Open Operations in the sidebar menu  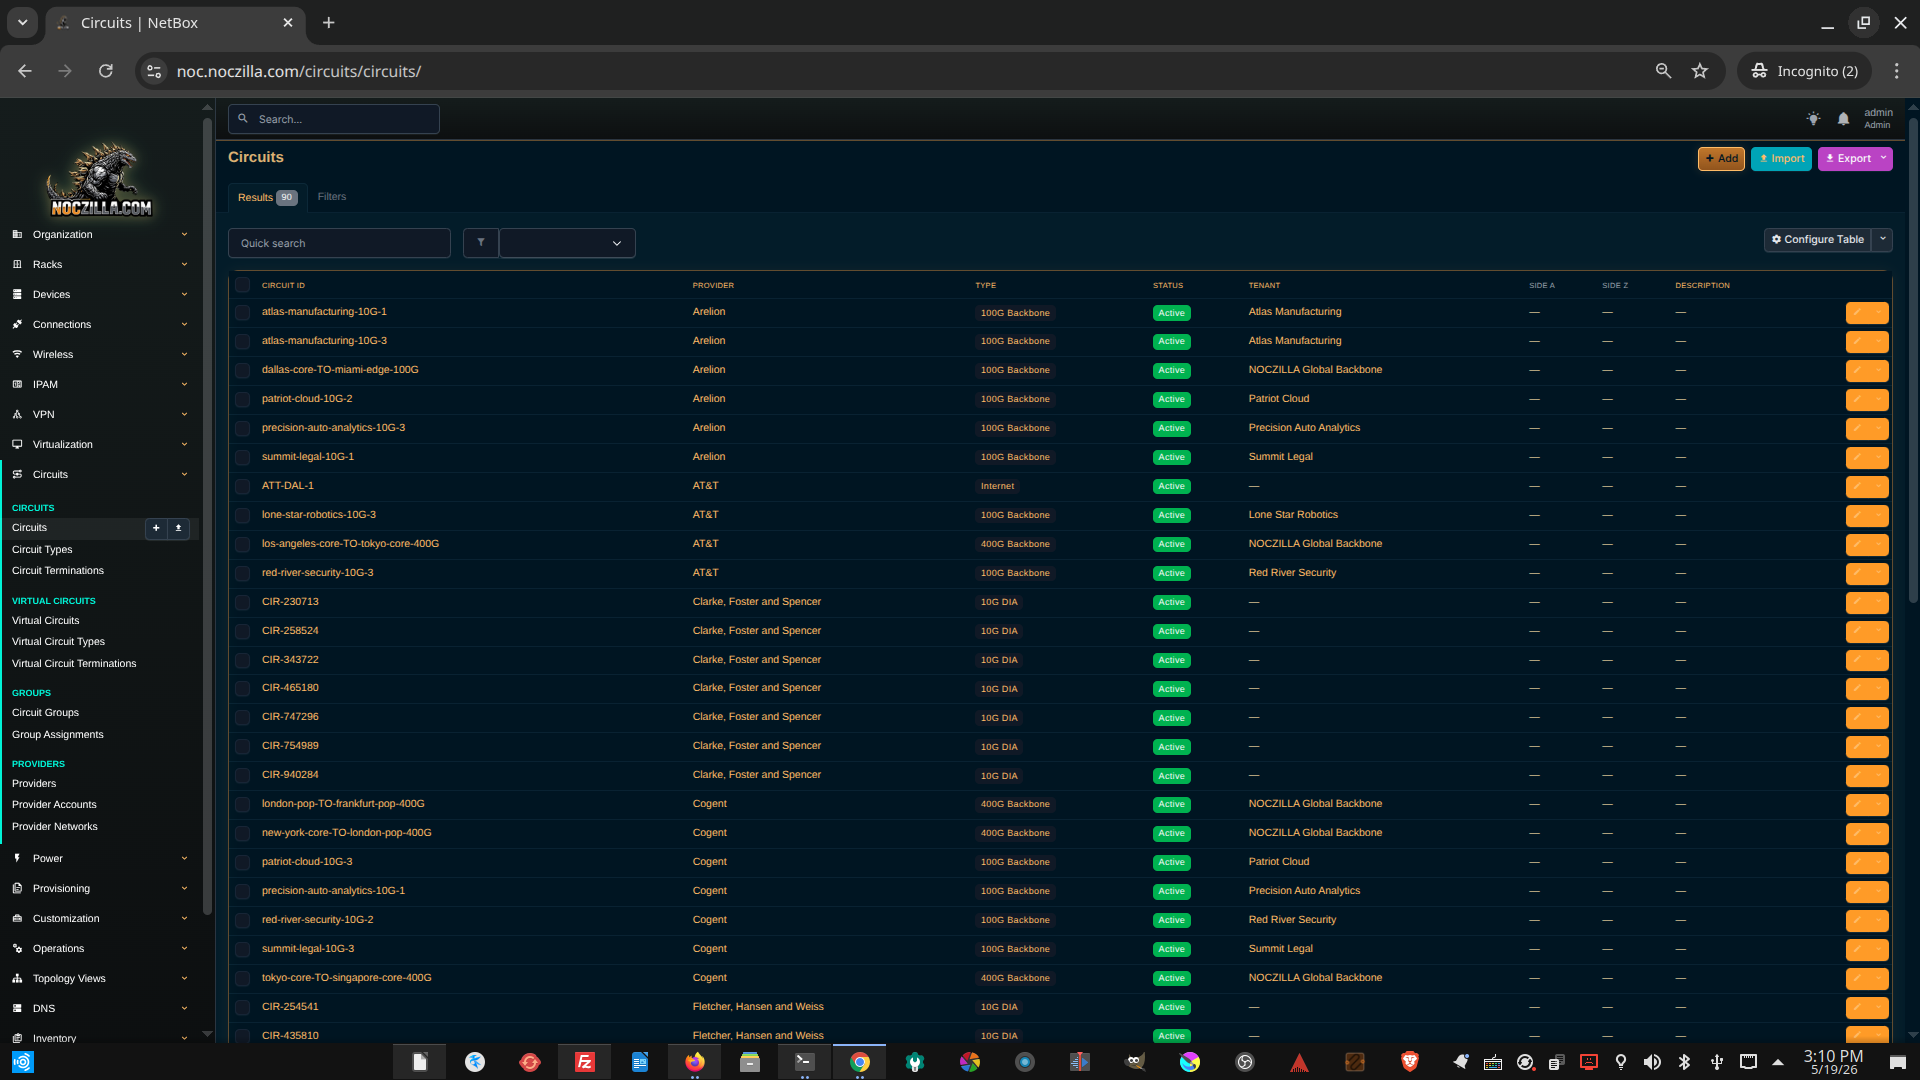[x=58, y=949]
